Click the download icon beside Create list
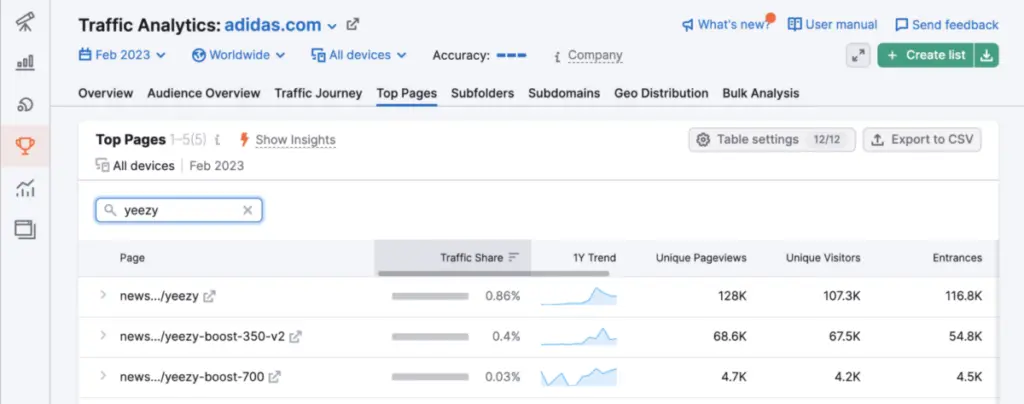 point(986,56)
